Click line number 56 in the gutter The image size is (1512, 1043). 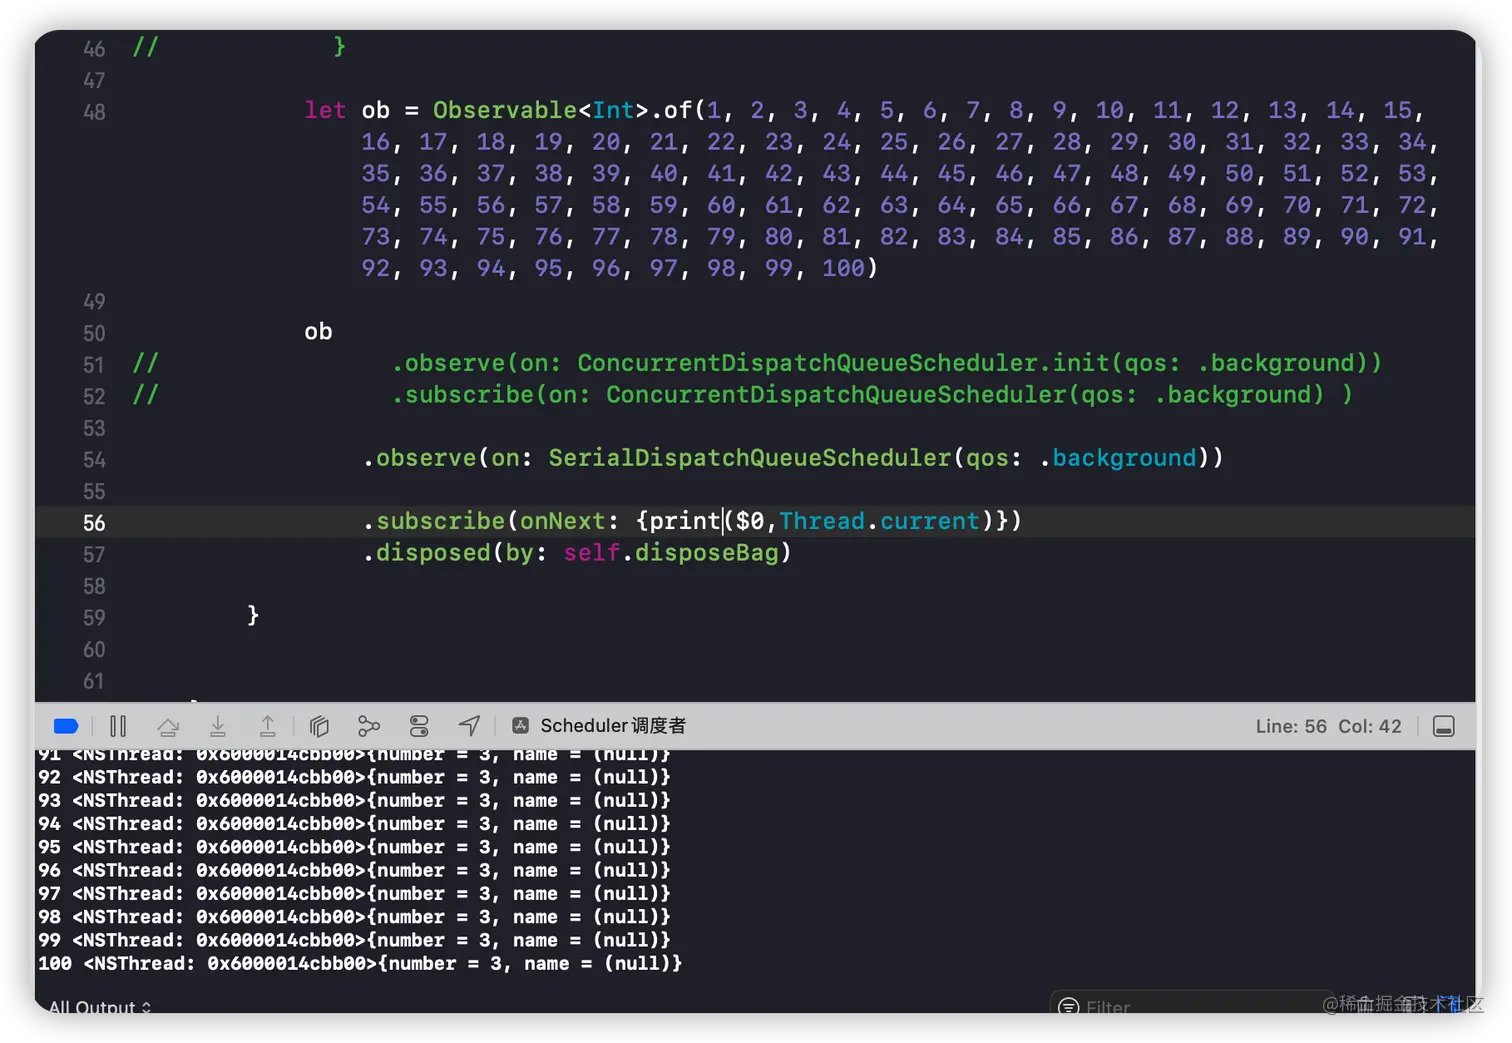point(94,523)
